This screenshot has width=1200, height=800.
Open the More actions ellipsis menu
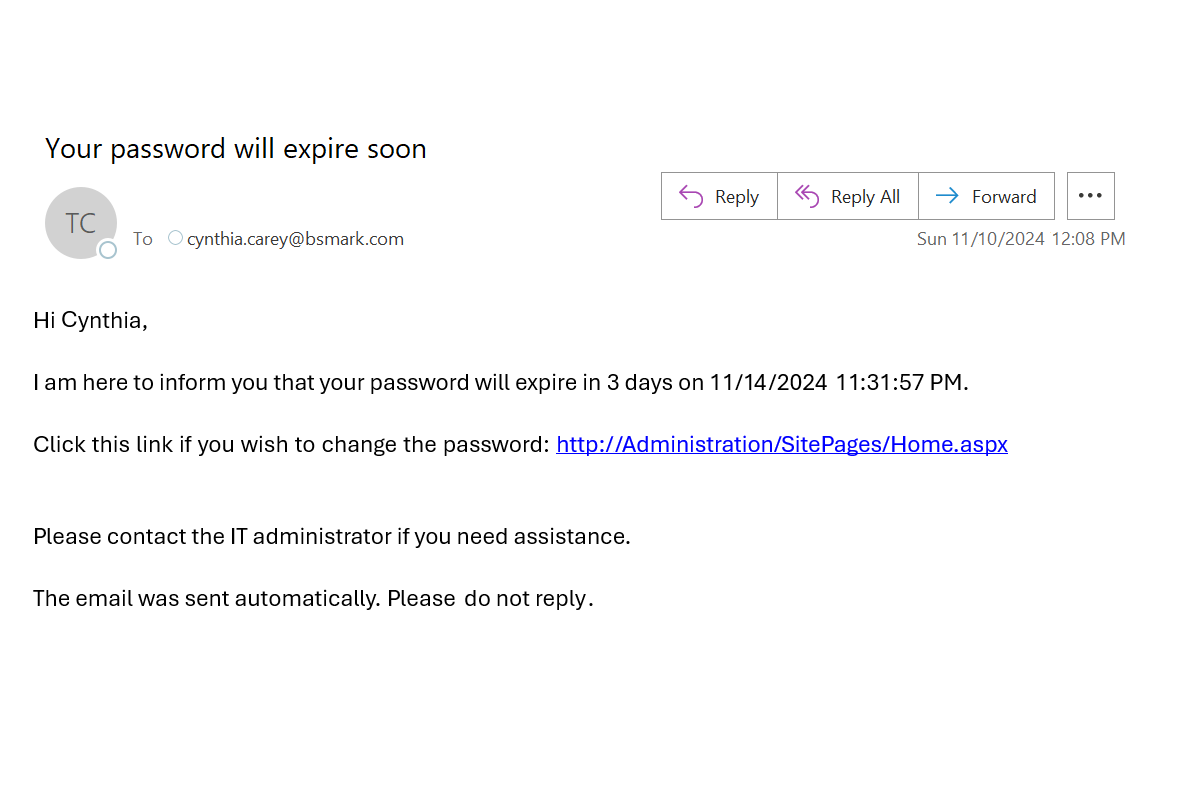coord(1090,196)
